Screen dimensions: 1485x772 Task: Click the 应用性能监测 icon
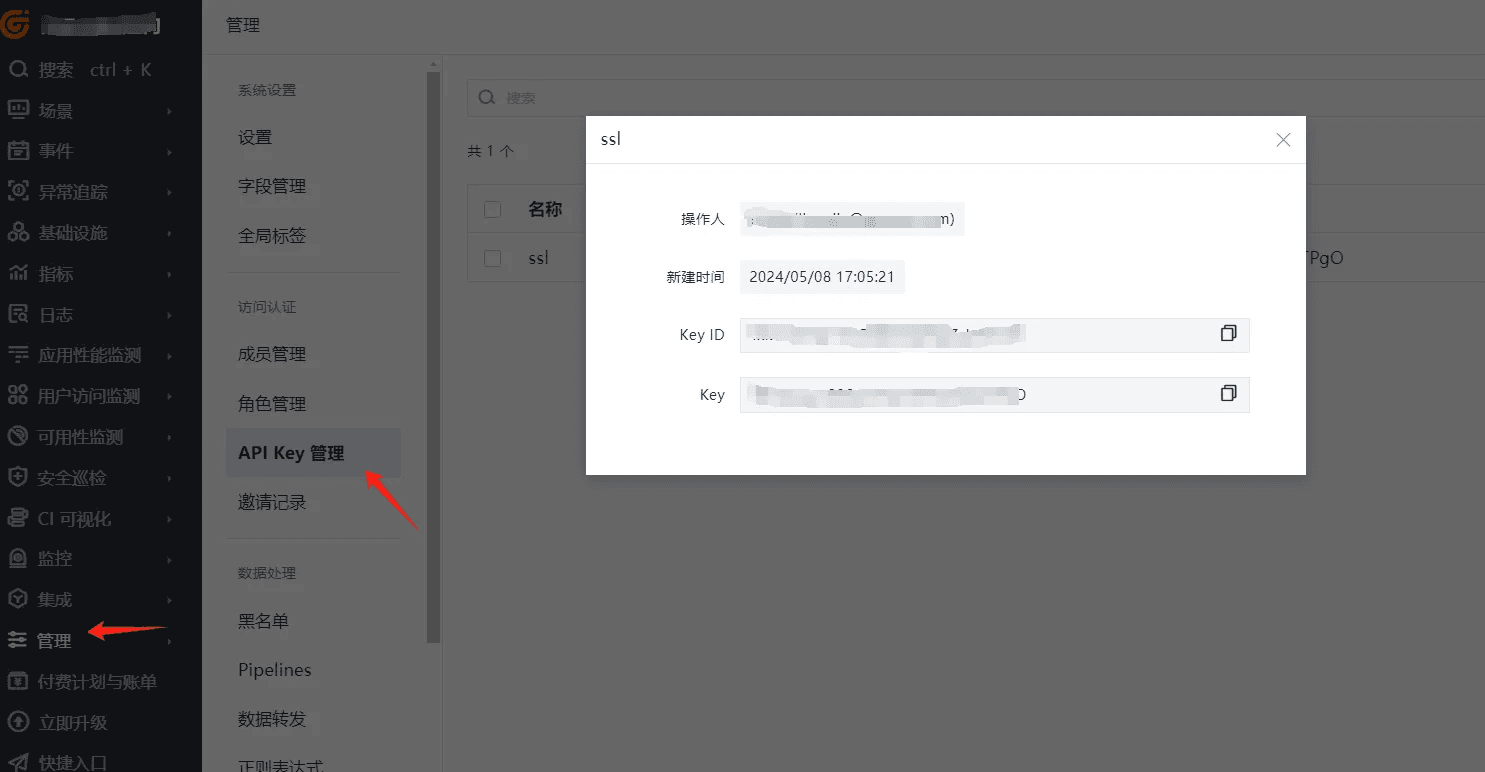[x=18, y=355]
